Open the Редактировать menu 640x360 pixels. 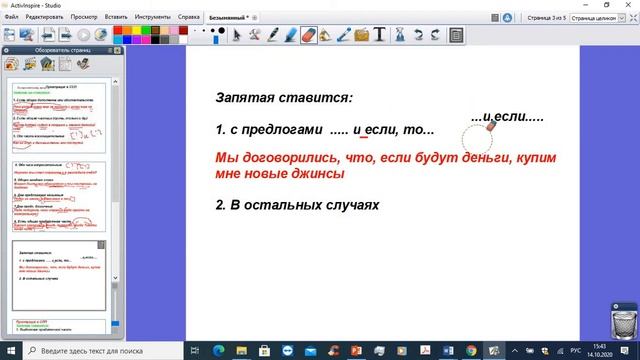[x=44, y=17]
